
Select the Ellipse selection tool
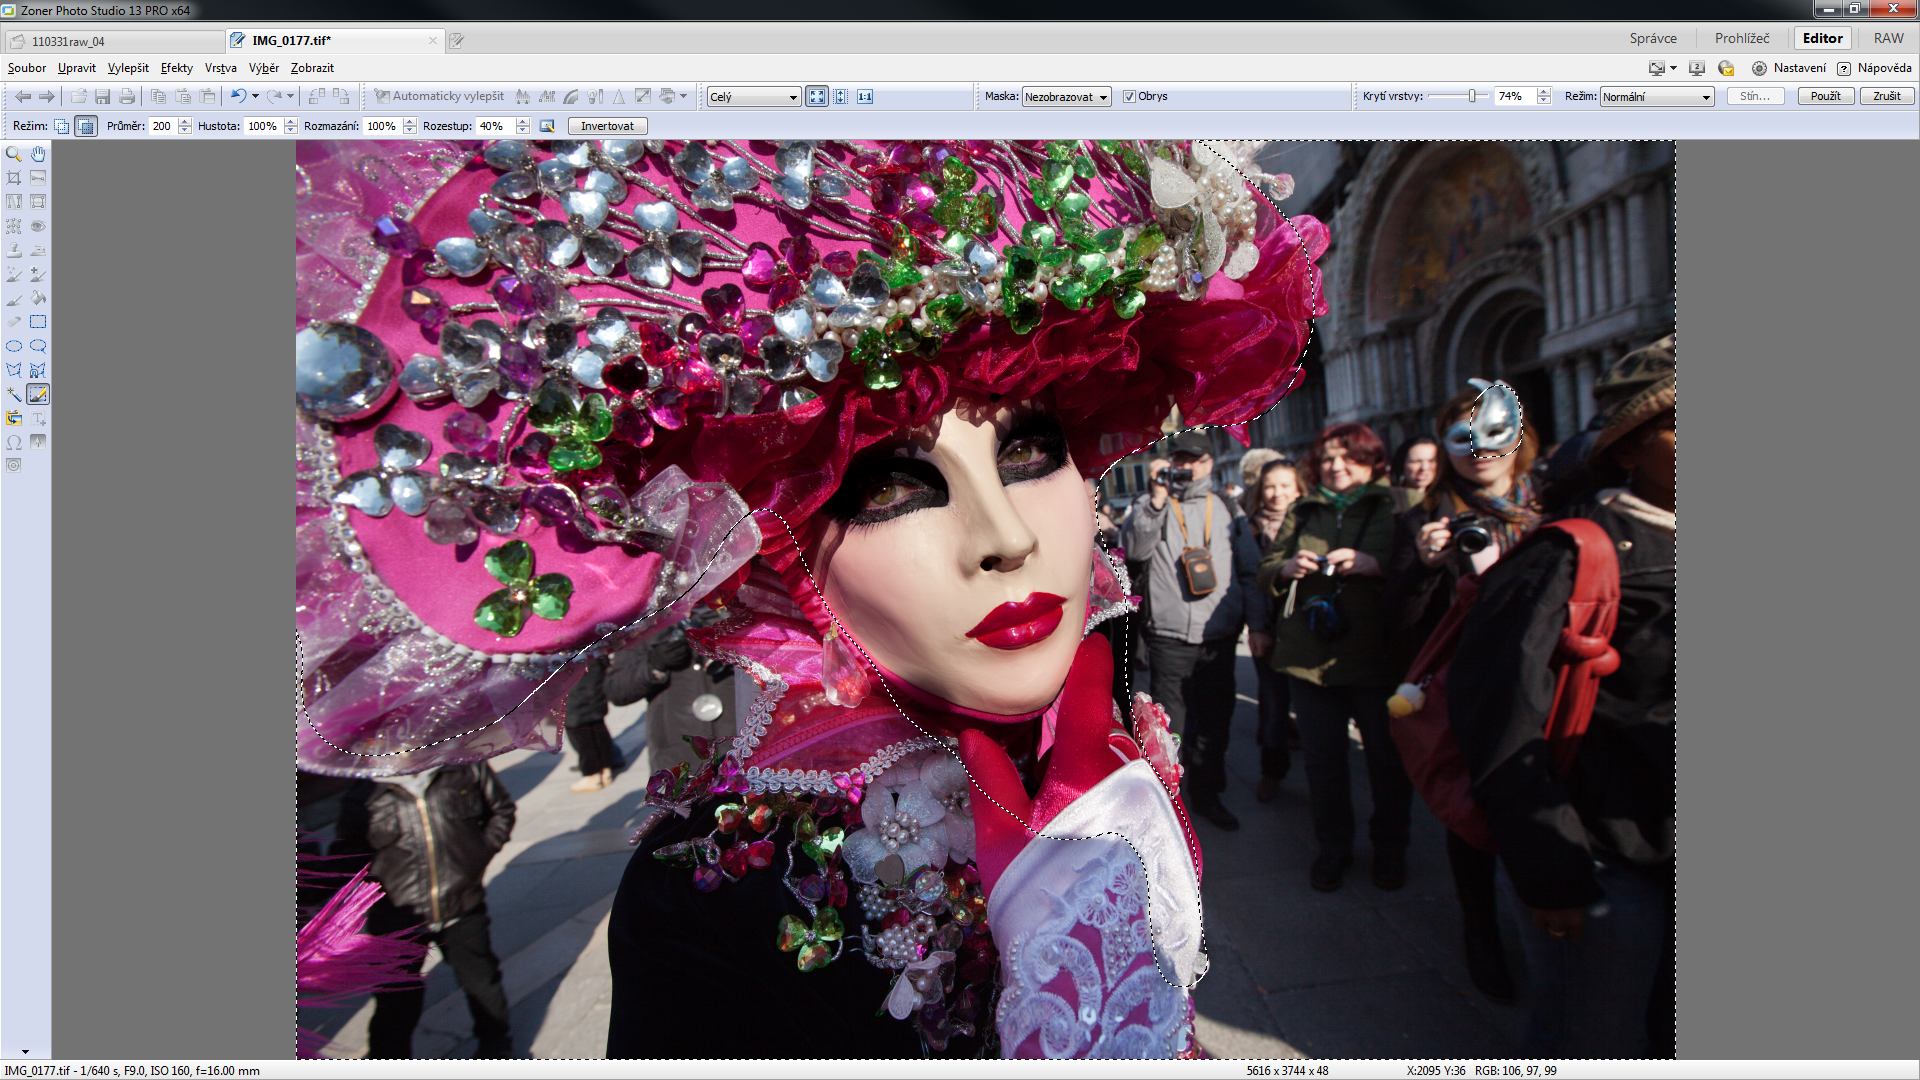click(x=14, y=346)
